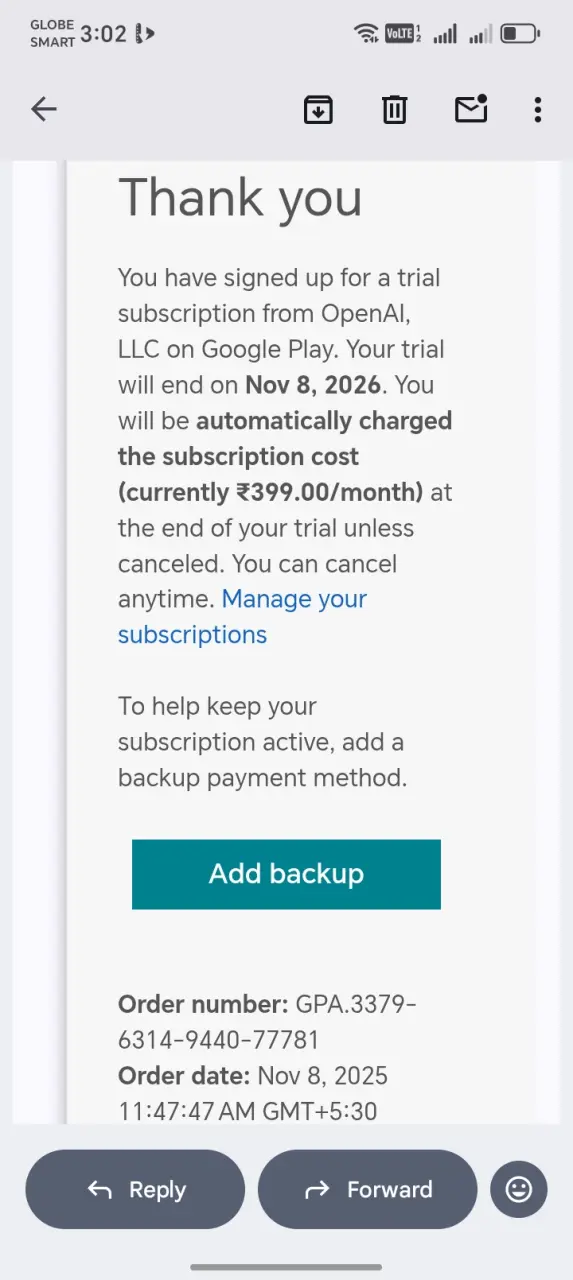The height and width of the screenshot is (1280, 573).
Task: Tap the battery indicator in the status bar
Action: (520, 33)
